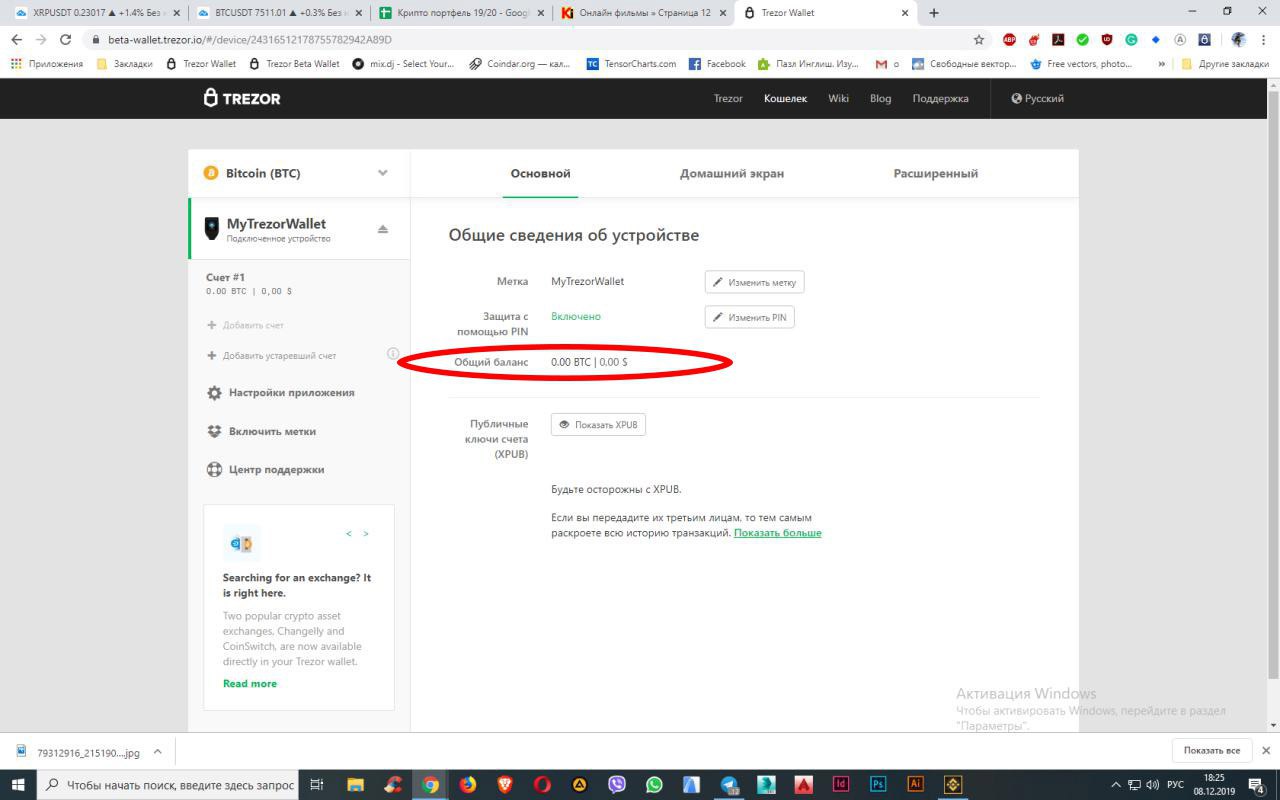Click the Dropbox icon for Включить метки
1280x800 pixels.
214,431
